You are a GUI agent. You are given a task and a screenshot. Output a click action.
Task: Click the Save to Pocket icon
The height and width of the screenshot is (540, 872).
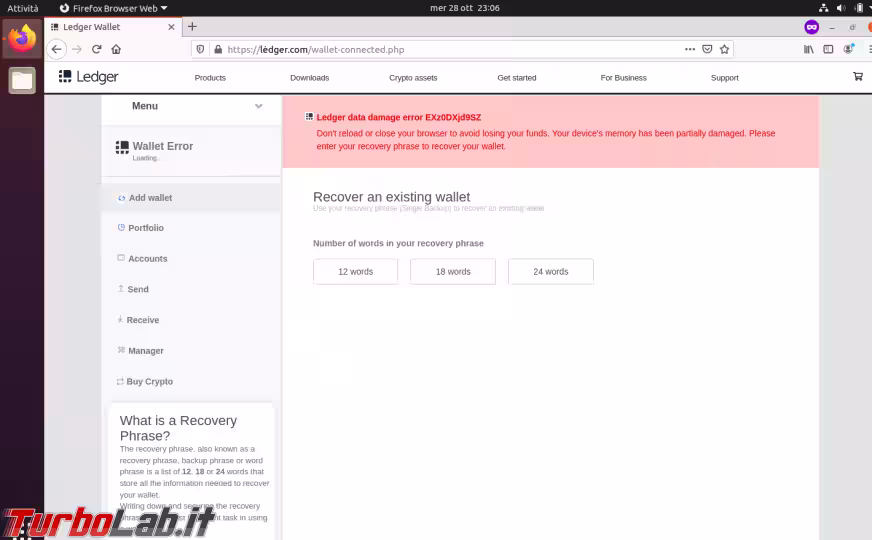pyautogui.click(x=707, y=49)
